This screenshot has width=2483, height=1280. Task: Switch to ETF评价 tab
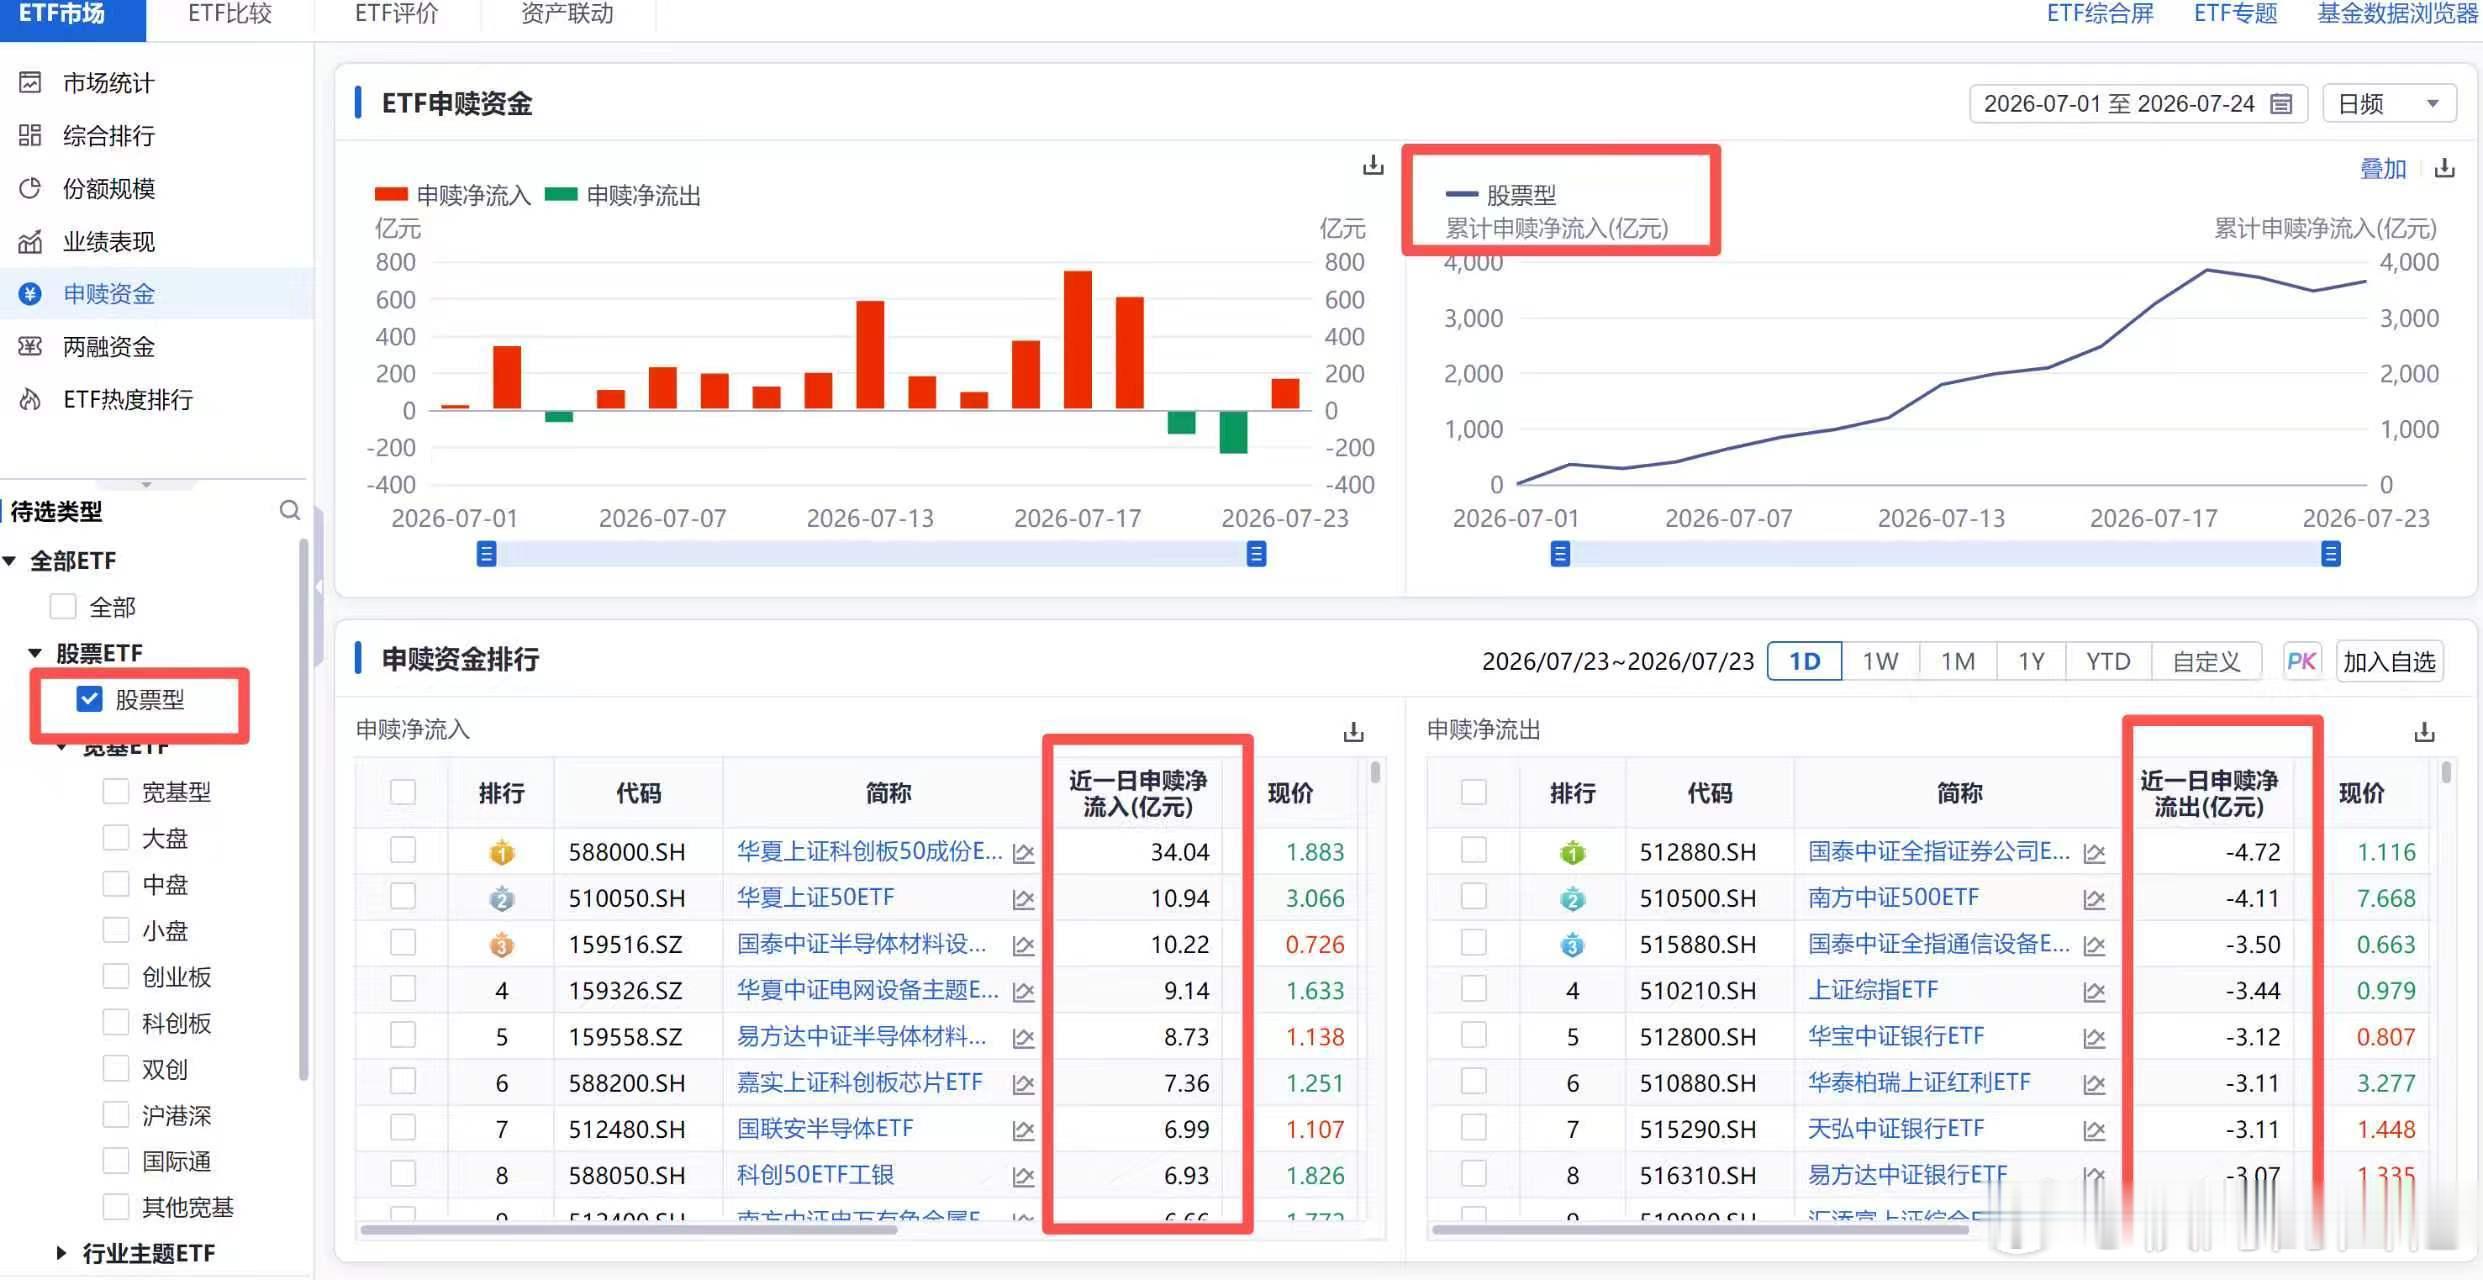(x=397, y=14)
